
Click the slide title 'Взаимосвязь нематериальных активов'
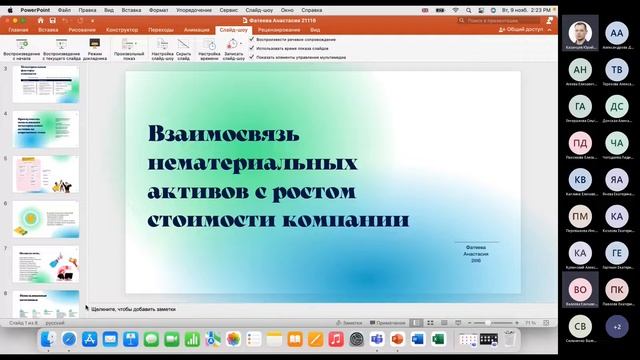[x=278, y=176]
